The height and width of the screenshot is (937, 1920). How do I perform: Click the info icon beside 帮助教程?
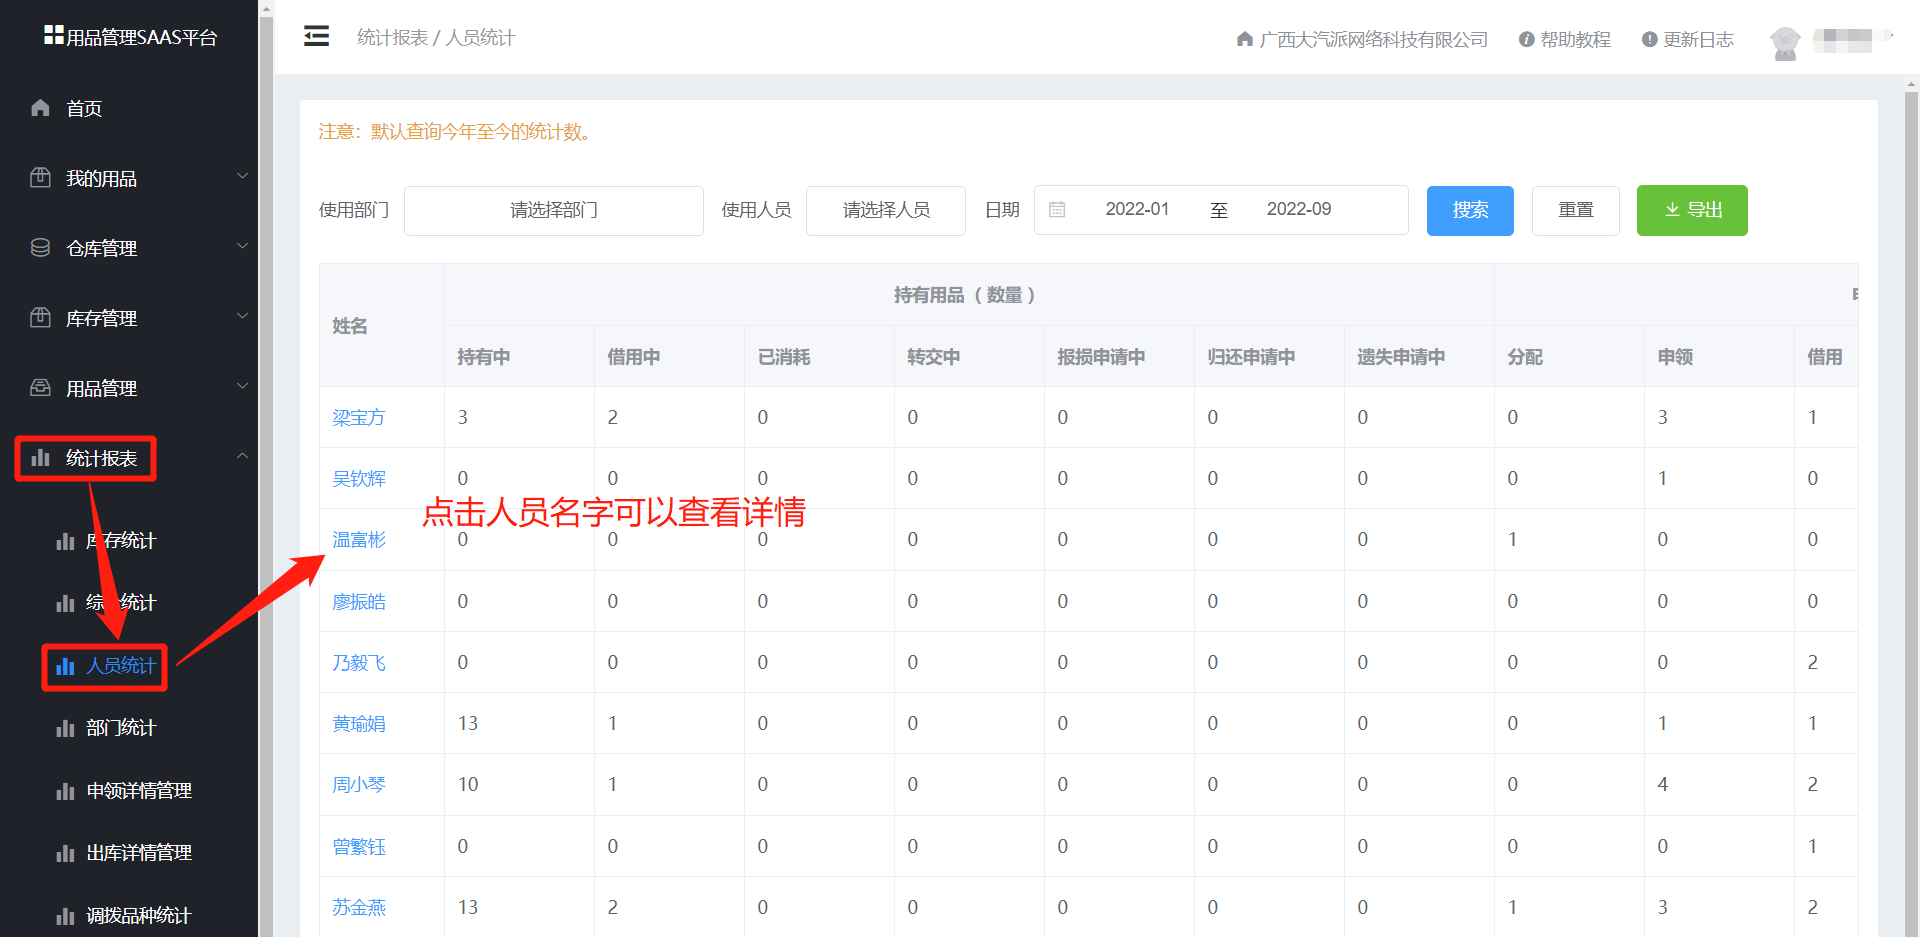1527,39
